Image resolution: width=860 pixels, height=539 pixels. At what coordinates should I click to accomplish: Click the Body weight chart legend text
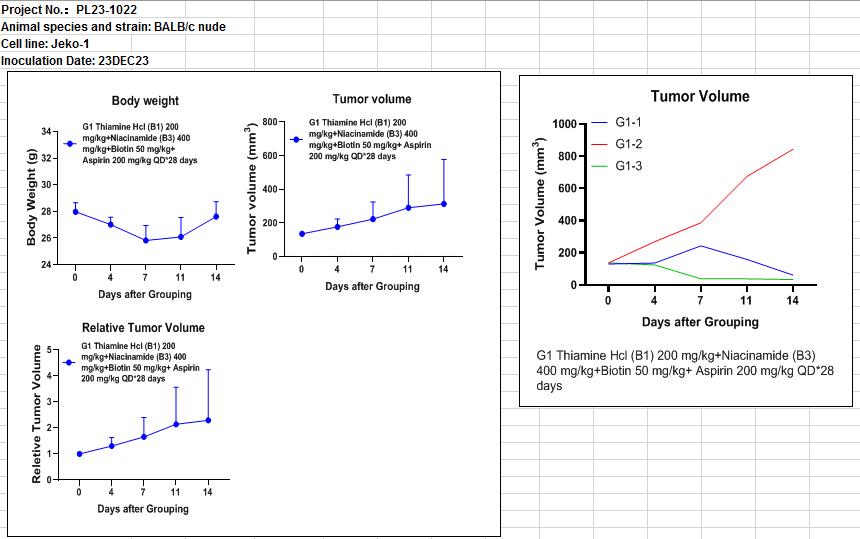(x=140, y=144)
